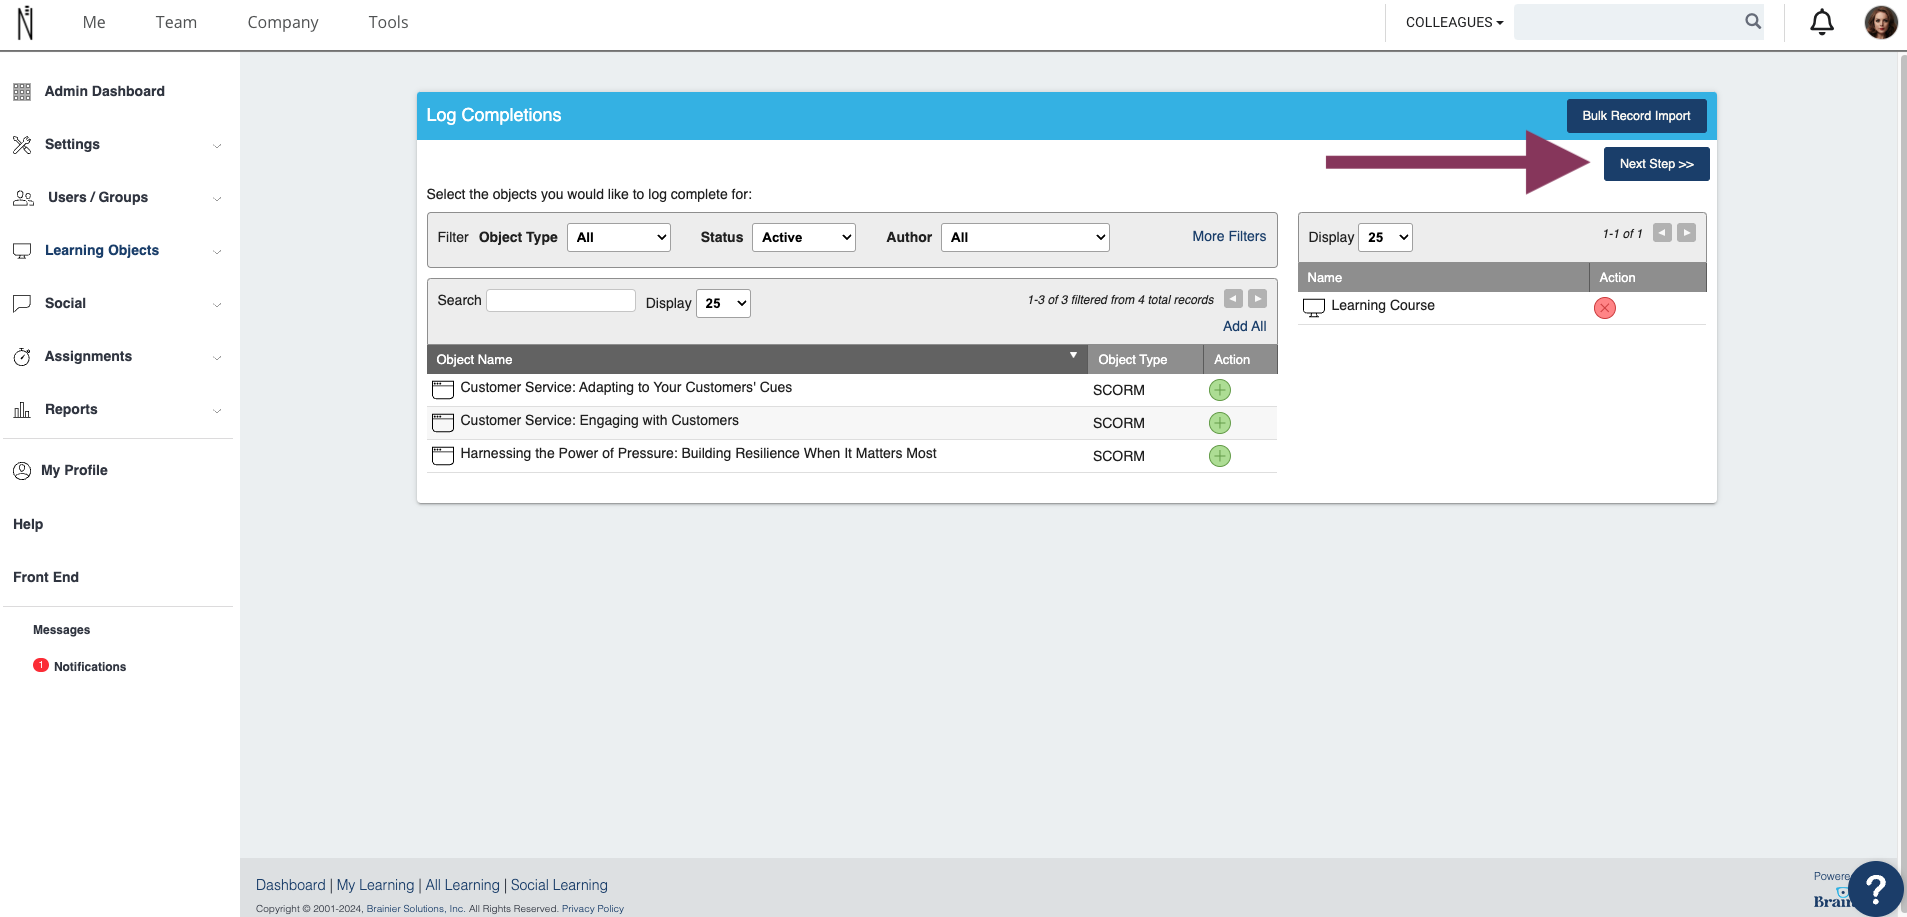
Task: Click Admin Dashboard grid icon
Action: (22, 92)
